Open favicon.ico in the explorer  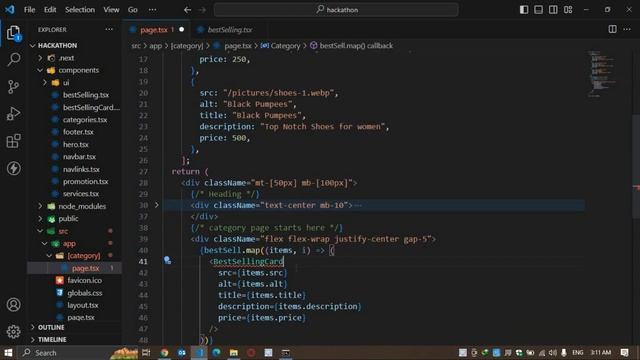84,280
